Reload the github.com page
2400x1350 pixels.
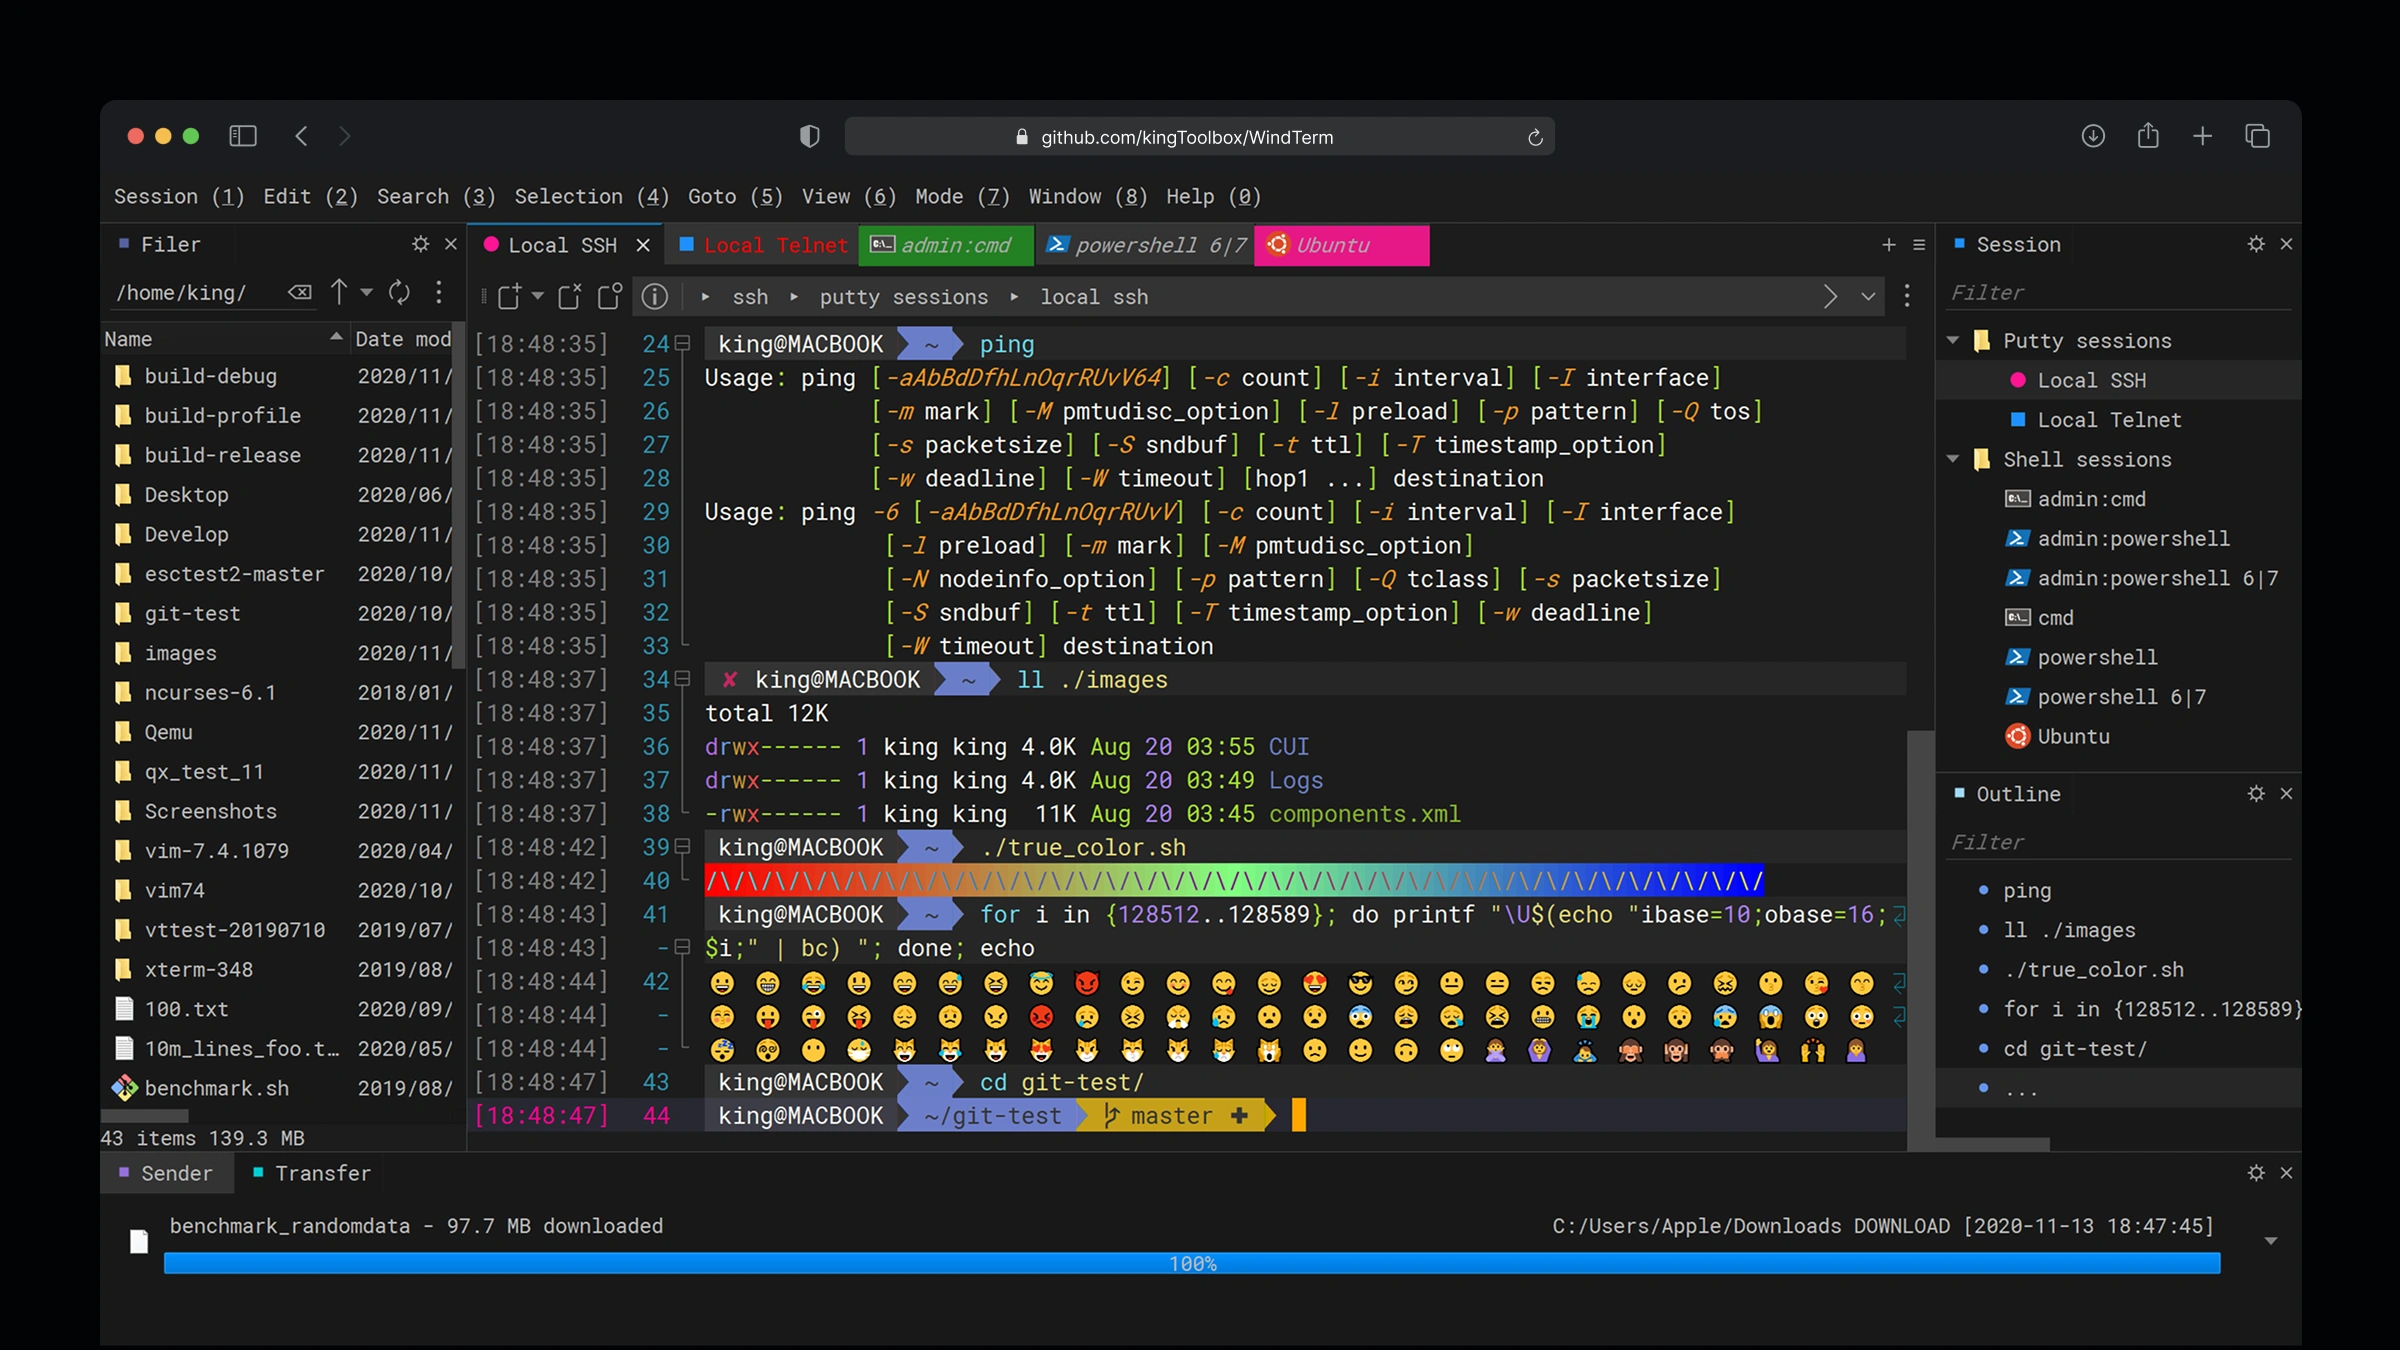1535,137
